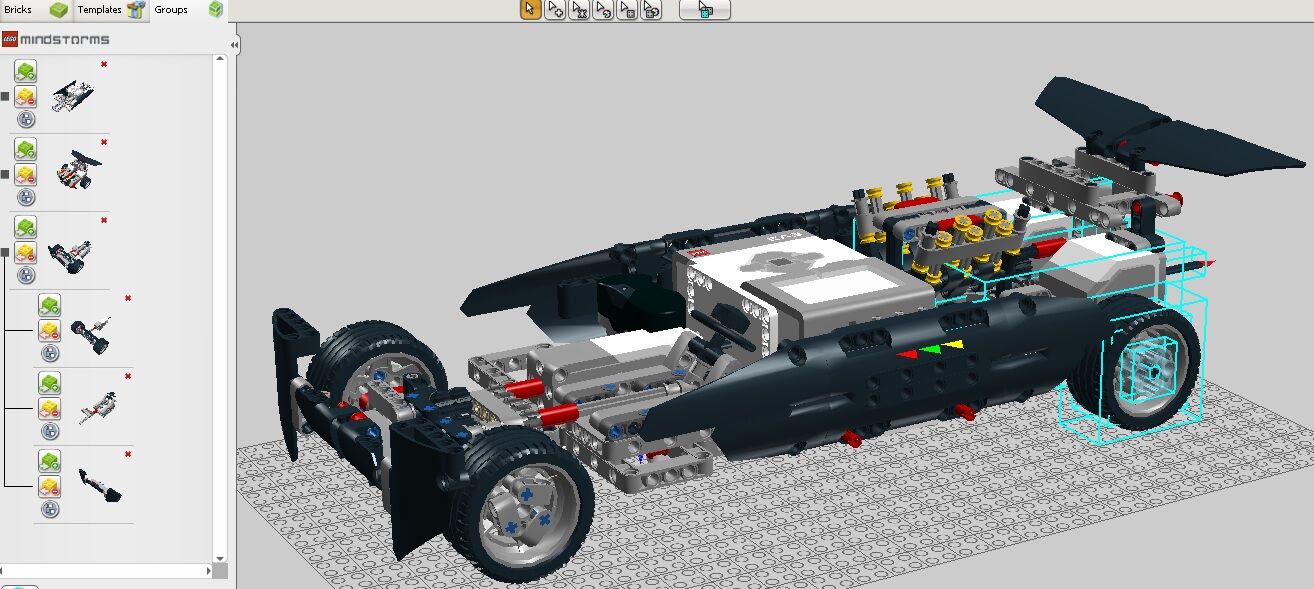The image size is (1314, 589).
Task: Switch to the Templates tab
Action: [111, 10]
